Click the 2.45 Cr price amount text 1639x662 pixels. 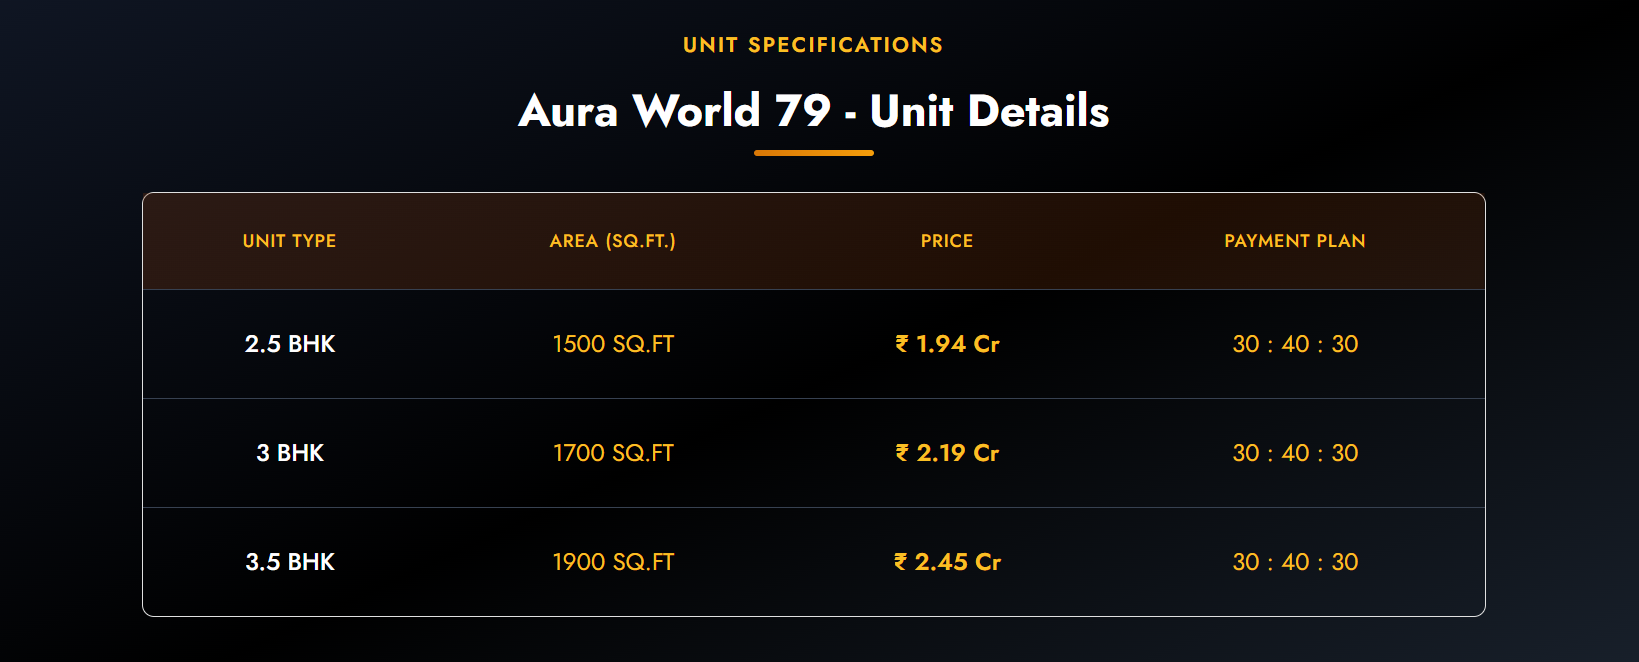[958, 562]
